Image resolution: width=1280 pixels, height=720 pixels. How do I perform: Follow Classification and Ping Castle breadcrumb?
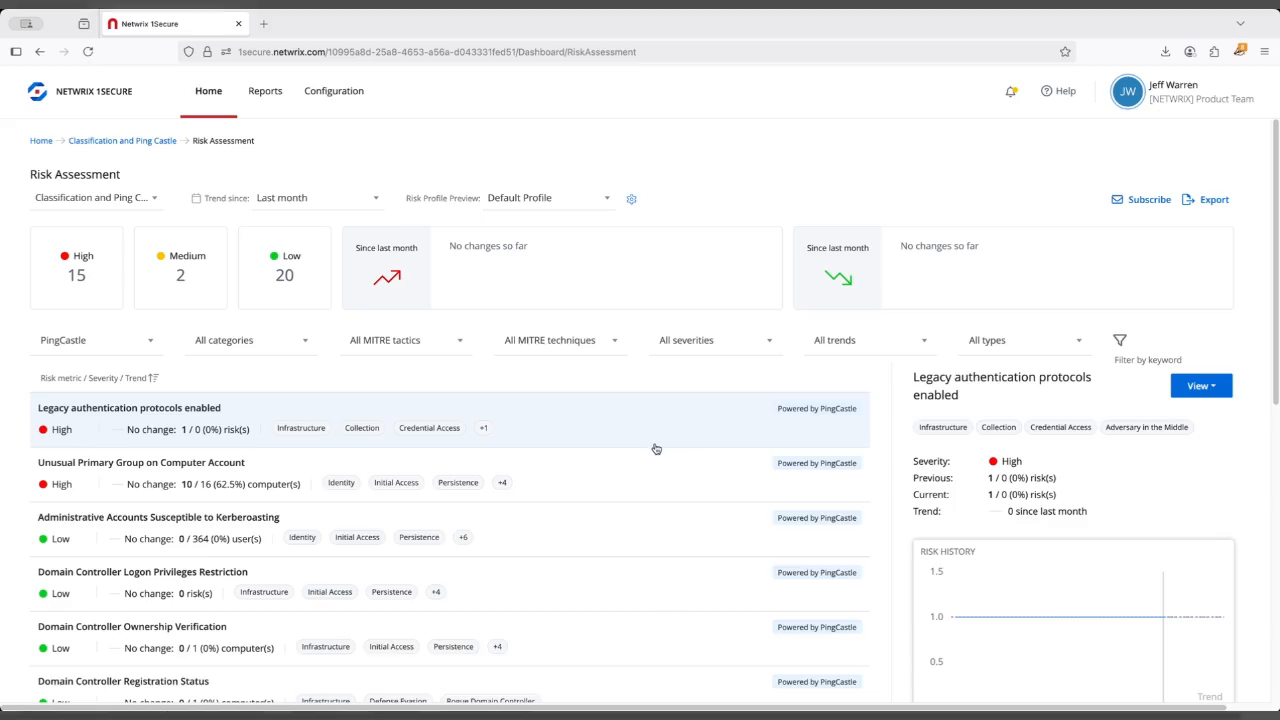coord(122,141)
